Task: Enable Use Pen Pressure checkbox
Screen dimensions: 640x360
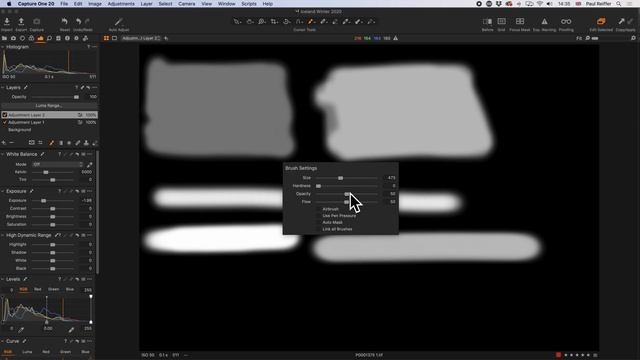Action: pyautogui.click(x=318, y=216)
